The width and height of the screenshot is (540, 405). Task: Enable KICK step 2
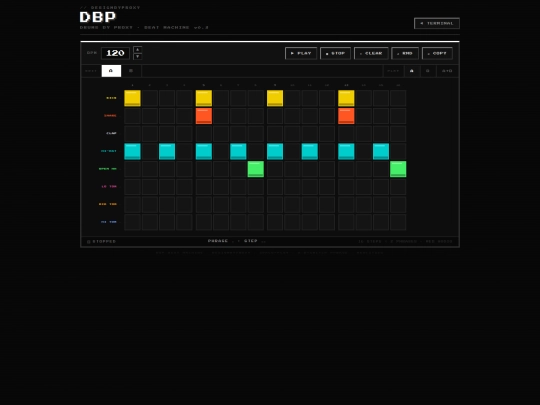tap(150, 98)
